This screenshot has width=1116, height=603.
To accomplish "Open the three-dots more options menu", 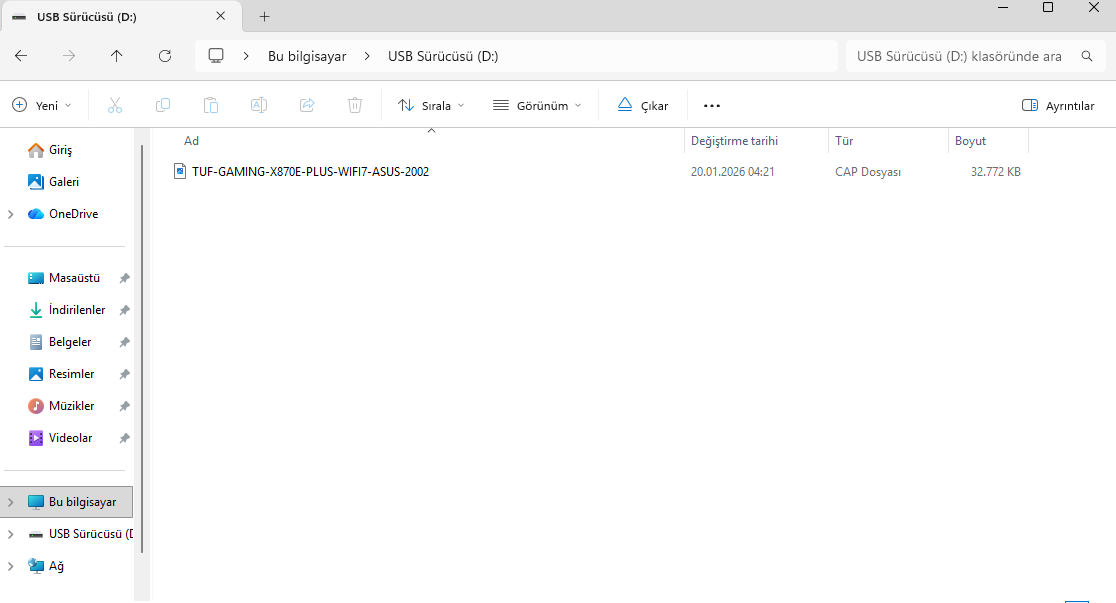I will click(x=712, y=105).
